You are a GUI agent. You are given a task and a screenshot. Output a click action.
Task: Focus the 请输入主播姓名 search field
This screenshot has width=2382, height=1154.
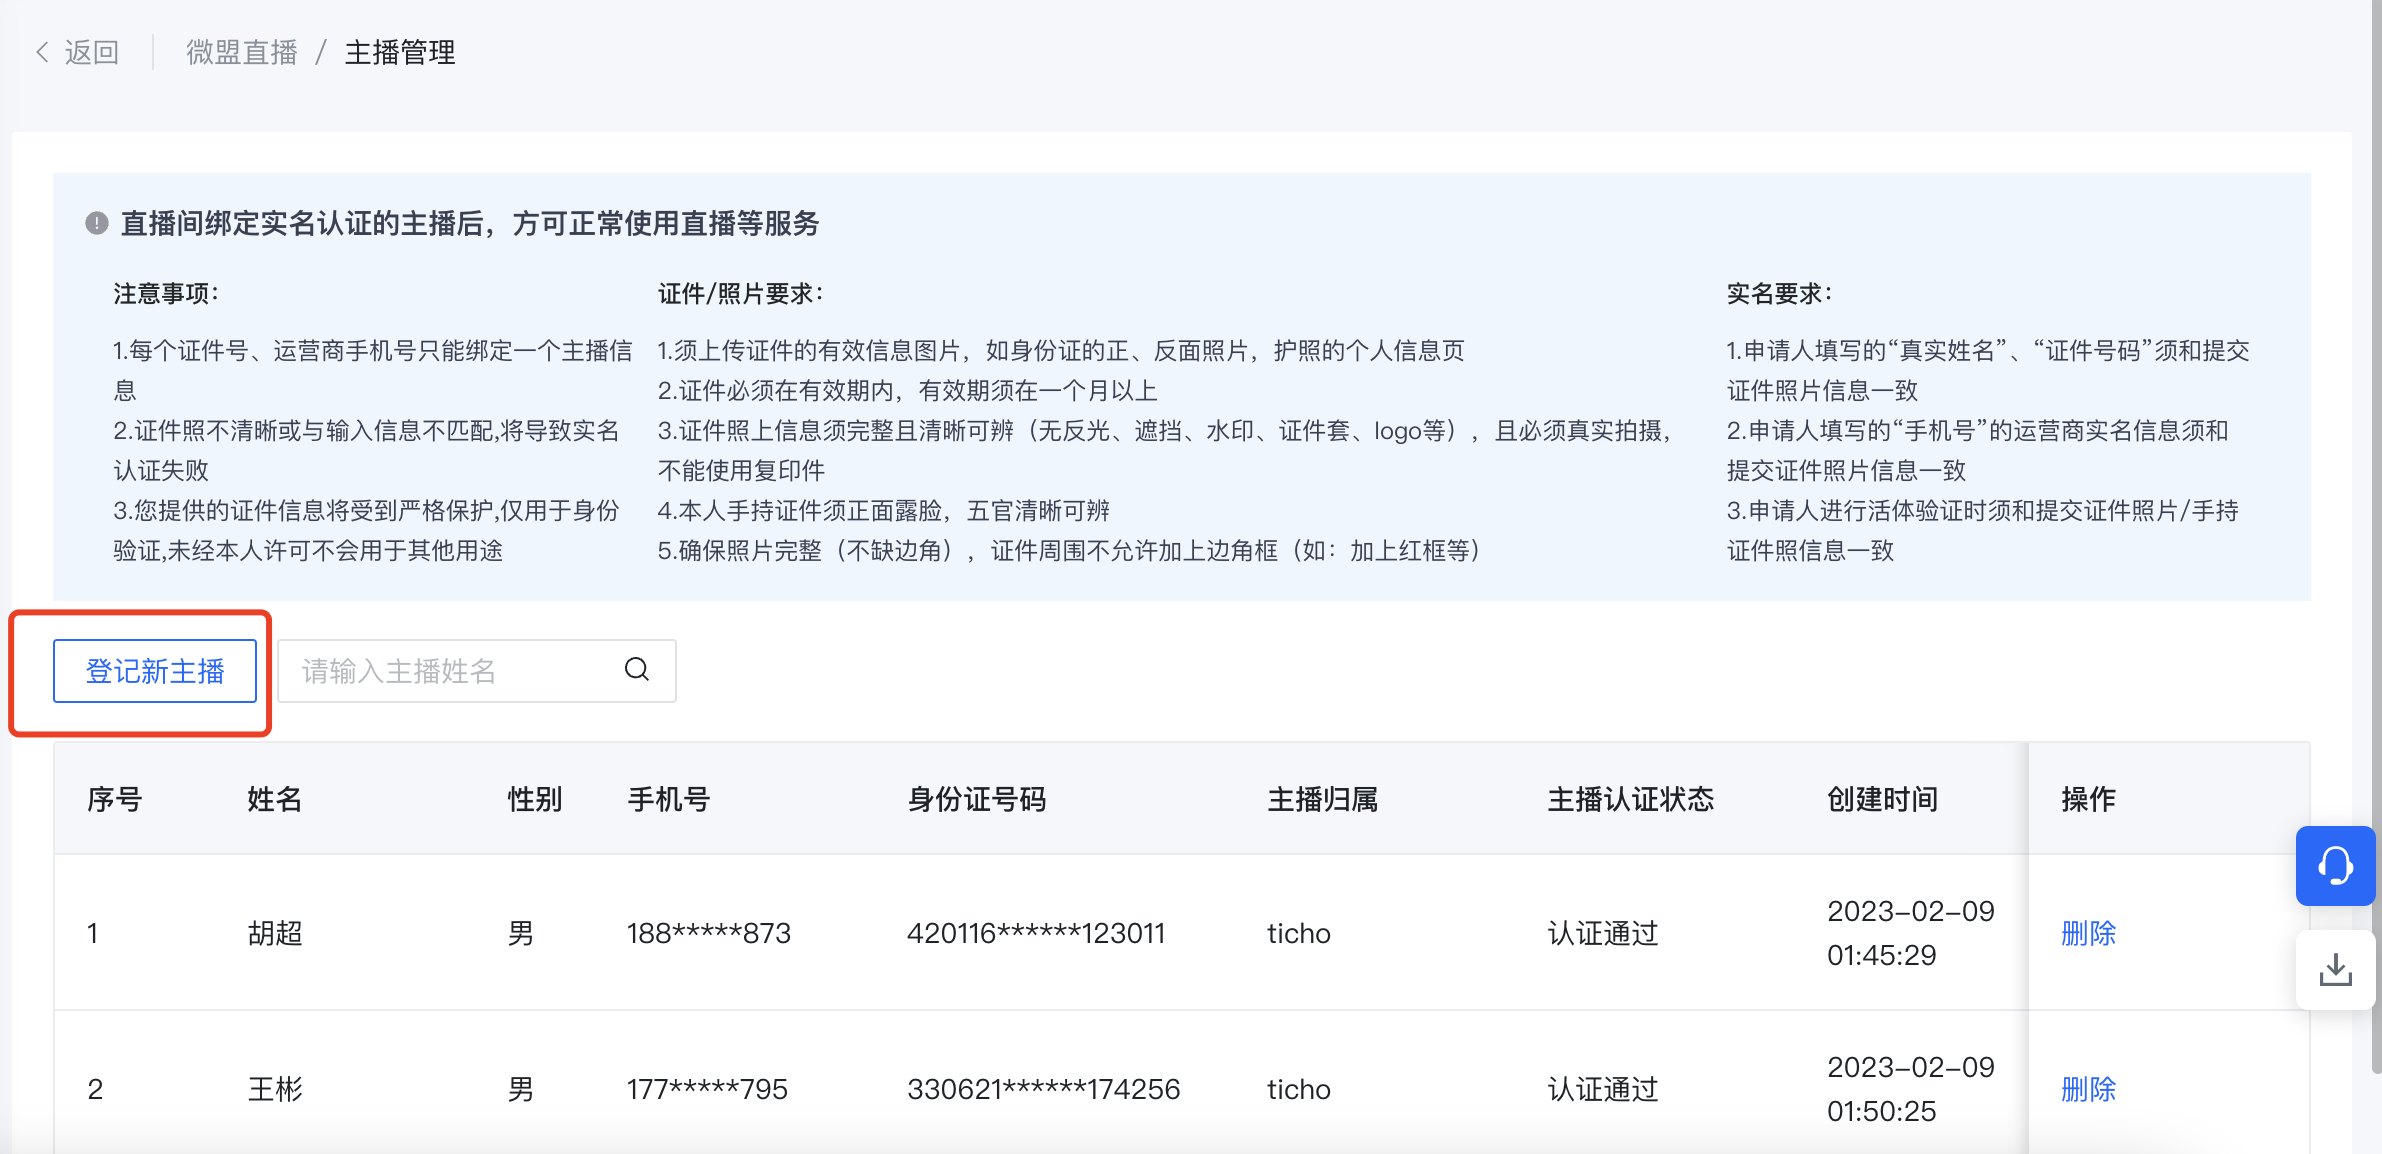477,671
